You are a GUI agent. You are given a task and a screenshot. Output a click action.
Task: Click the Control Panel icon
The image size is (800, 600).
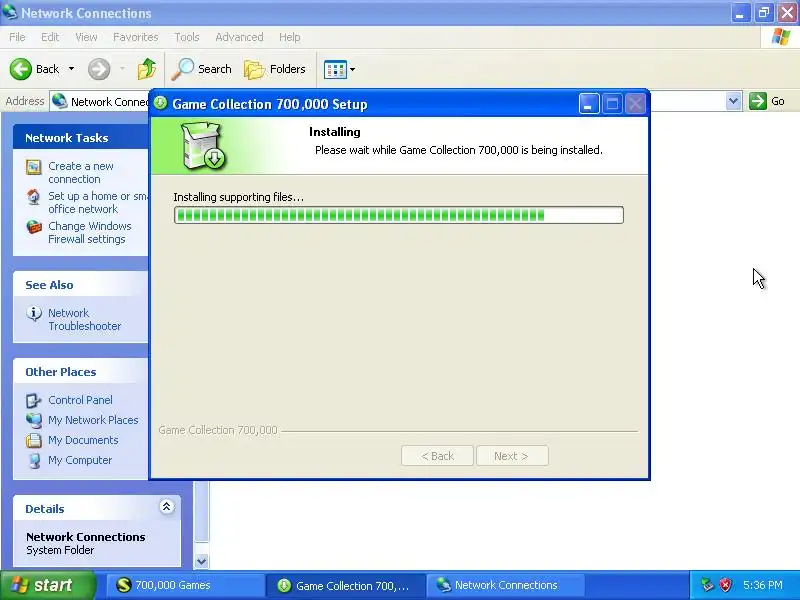34,401
